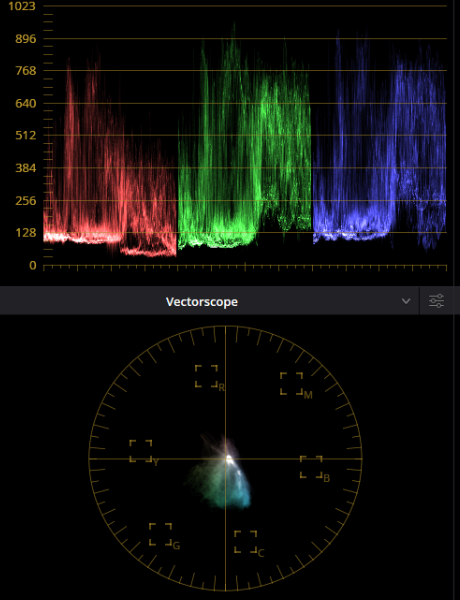This screenshot has height=600, width=460.
Task: Click the M magenta target box
Action: tap(291, 383)
